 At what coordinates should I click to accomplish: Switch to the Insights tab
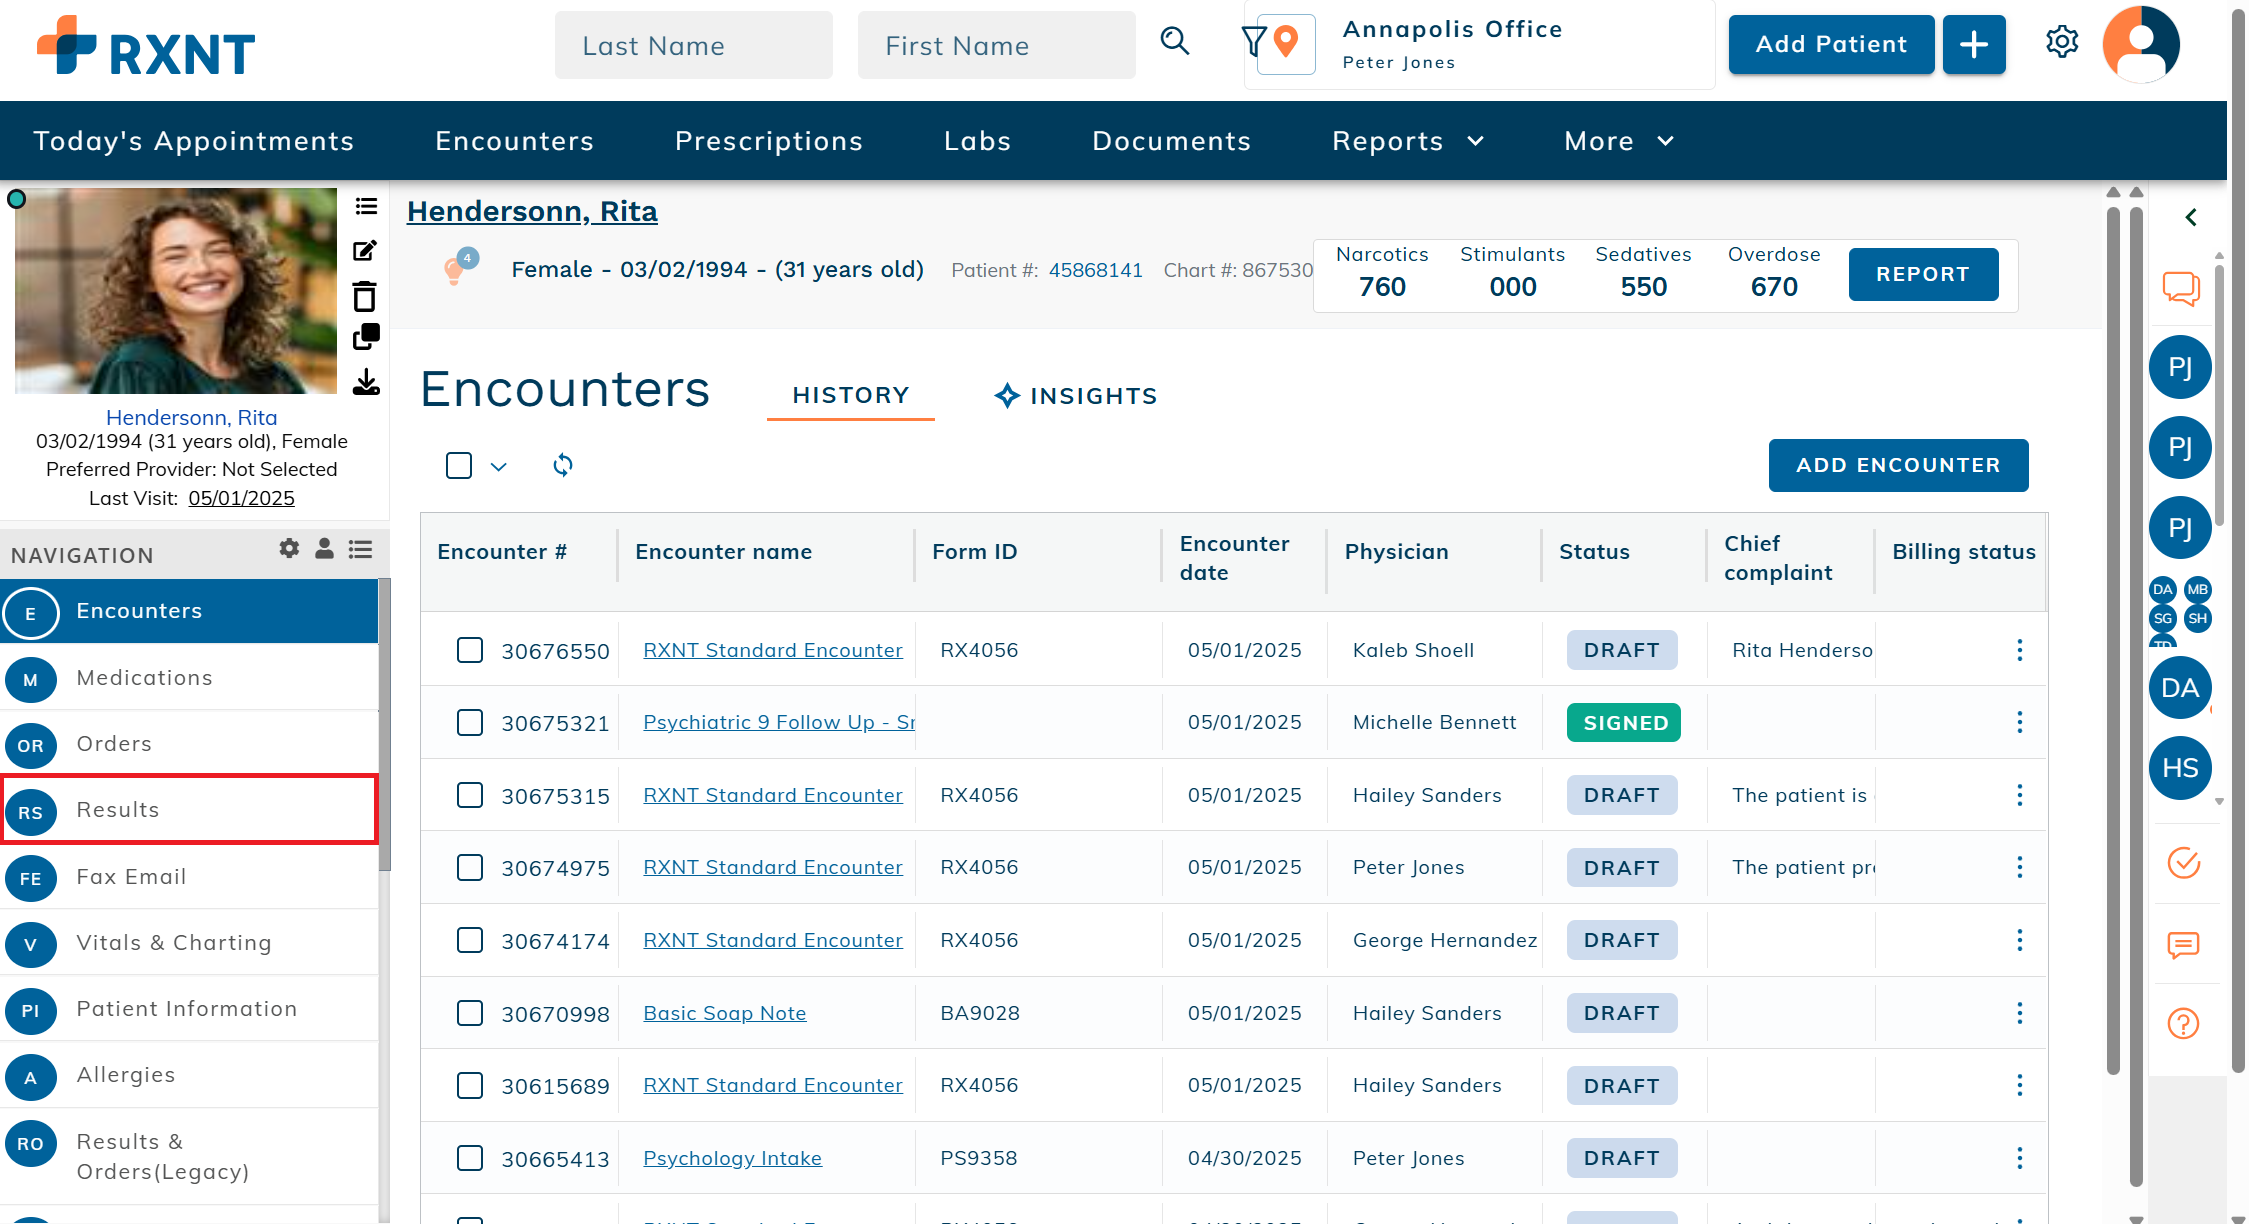(1076, 396)
